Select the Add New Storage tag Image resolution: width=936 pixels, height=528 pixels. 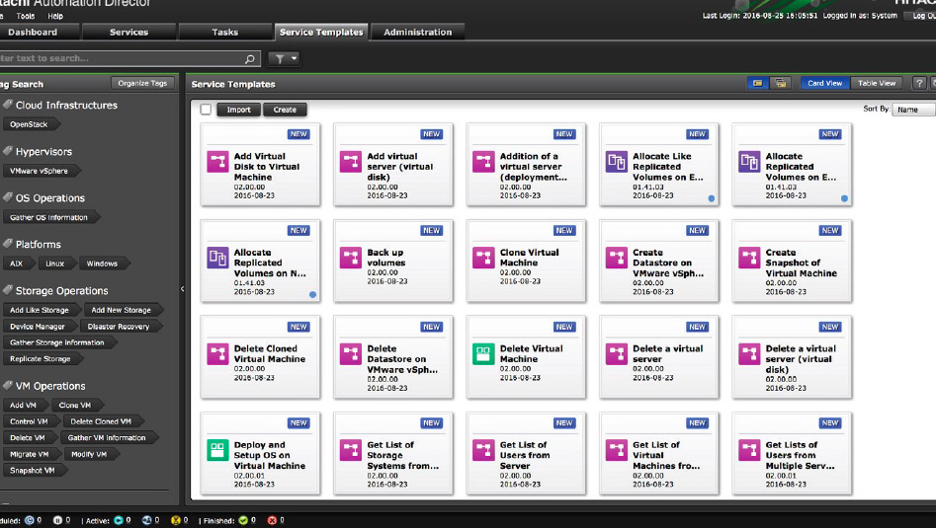[x=122, y=310]
